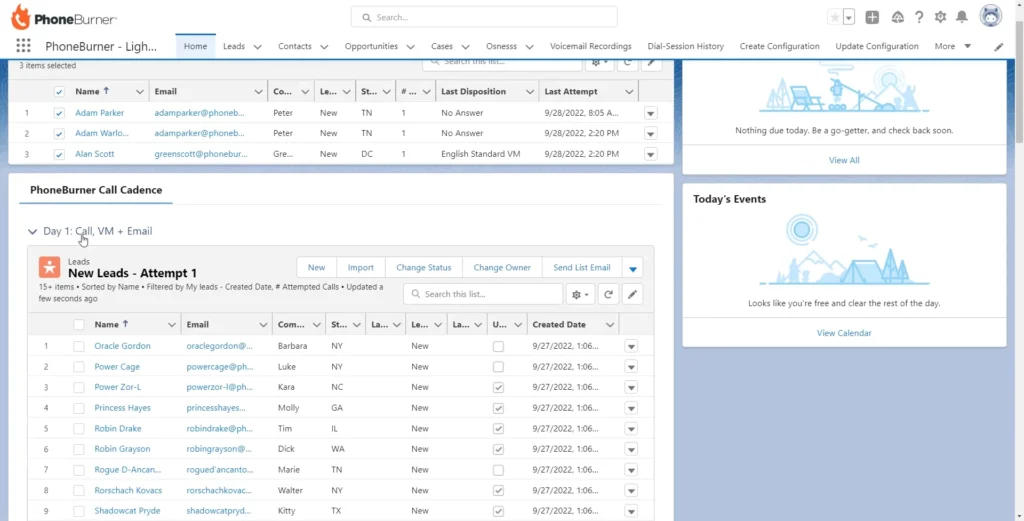Open the App Launcher grid icon
This screenshot has height=521, width=1024.
[23, 46]
